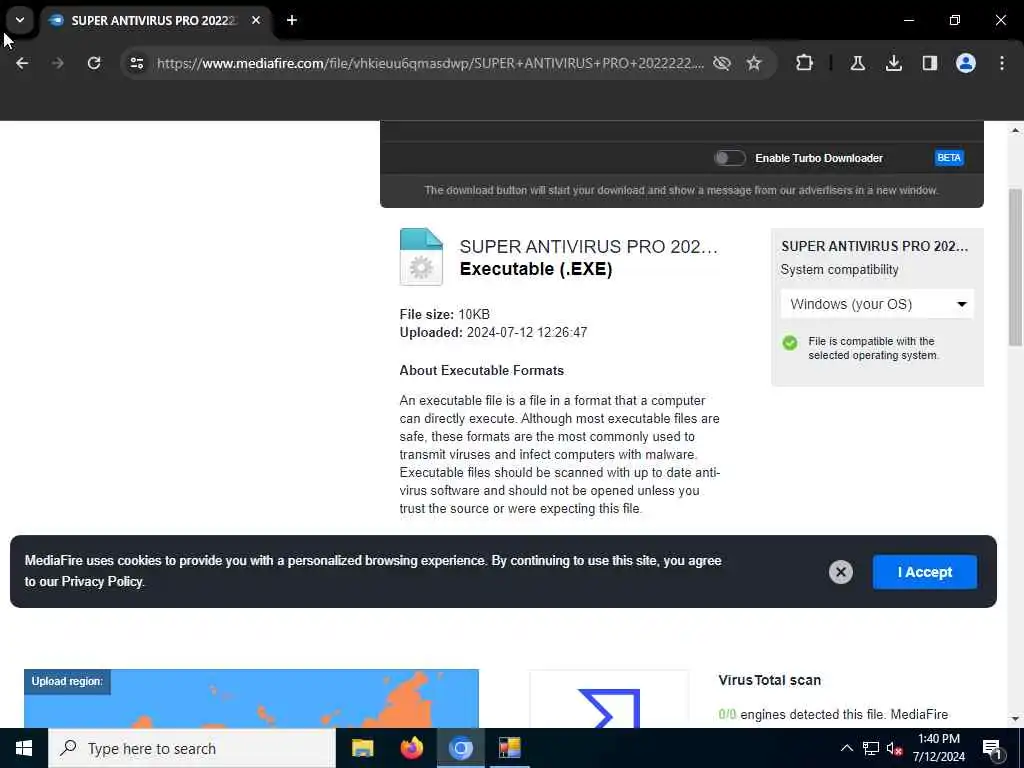
Task: Open Chrome three-dot menu
Action: tap(1002, 63)
